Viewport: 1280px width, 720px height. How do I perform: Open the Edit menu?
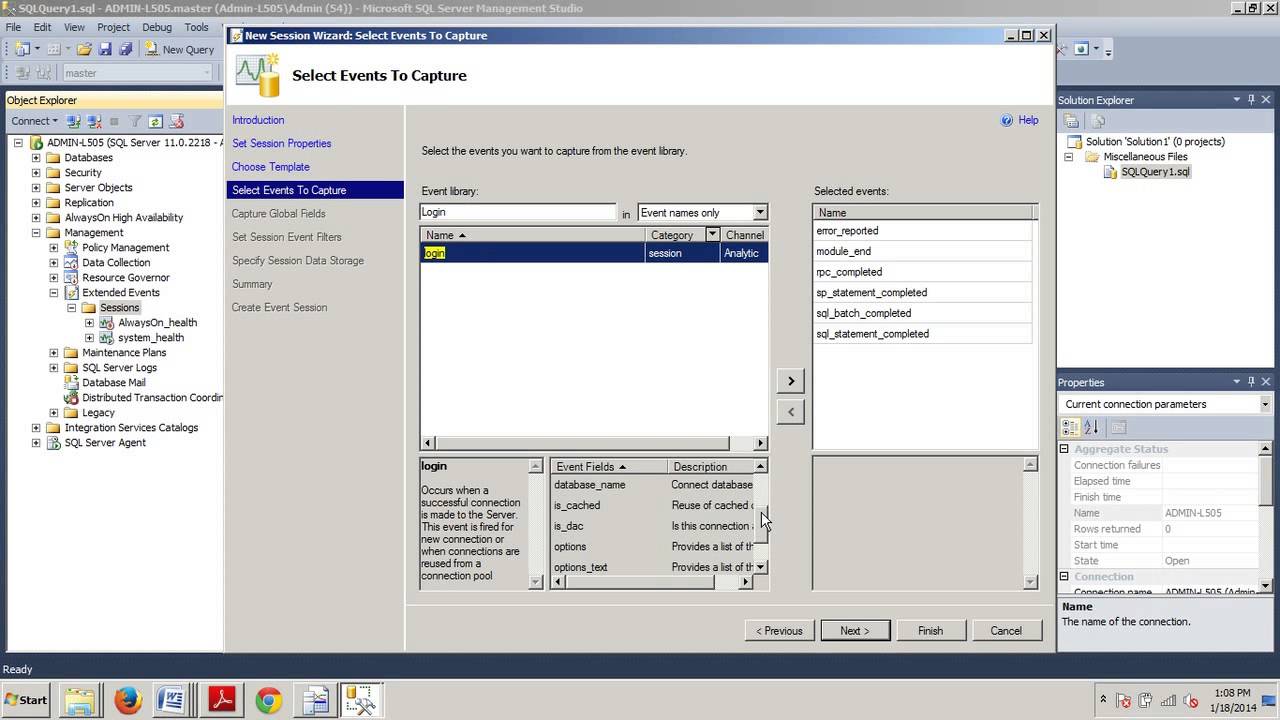pos(43,27)
